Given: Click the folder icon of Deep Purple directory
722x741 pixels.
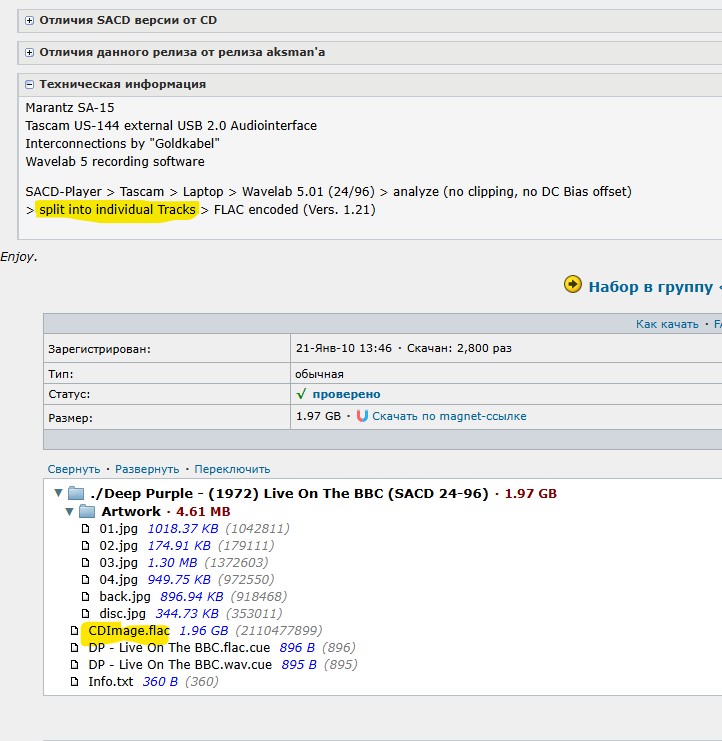Looking at the screenshot, I should [76, 493].
